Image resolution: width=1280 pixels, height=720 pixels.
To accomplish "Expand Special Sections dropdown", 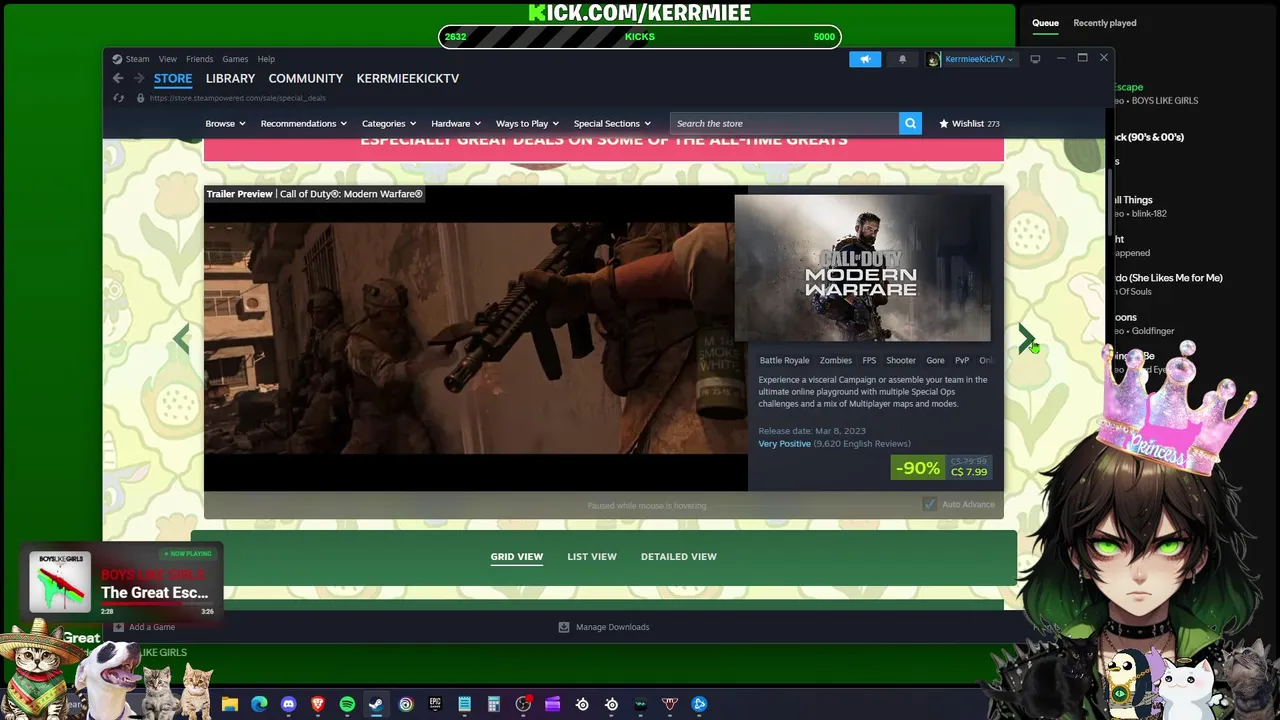I will 612,123.
